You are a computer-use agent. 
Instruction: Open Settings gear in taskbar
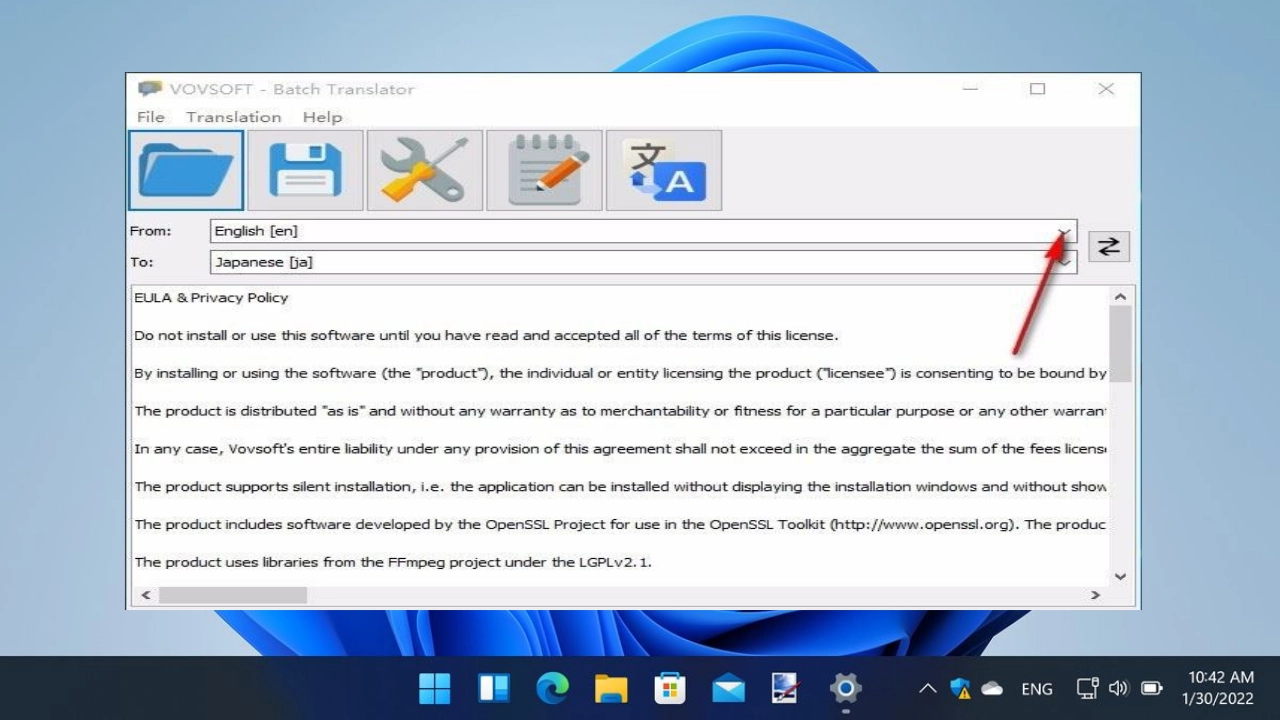pyautogui.click(x=846, y=688)
